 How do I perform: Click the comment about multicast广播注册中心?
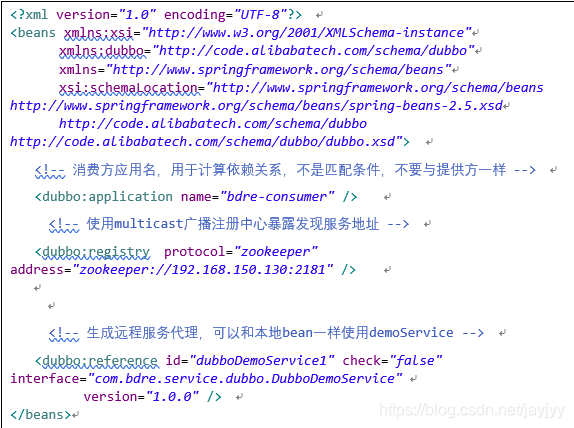pos(229,224)
